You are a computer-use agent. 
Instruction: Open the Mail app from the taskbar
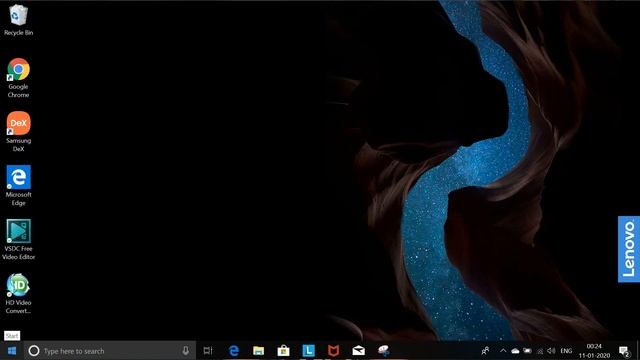358,351
